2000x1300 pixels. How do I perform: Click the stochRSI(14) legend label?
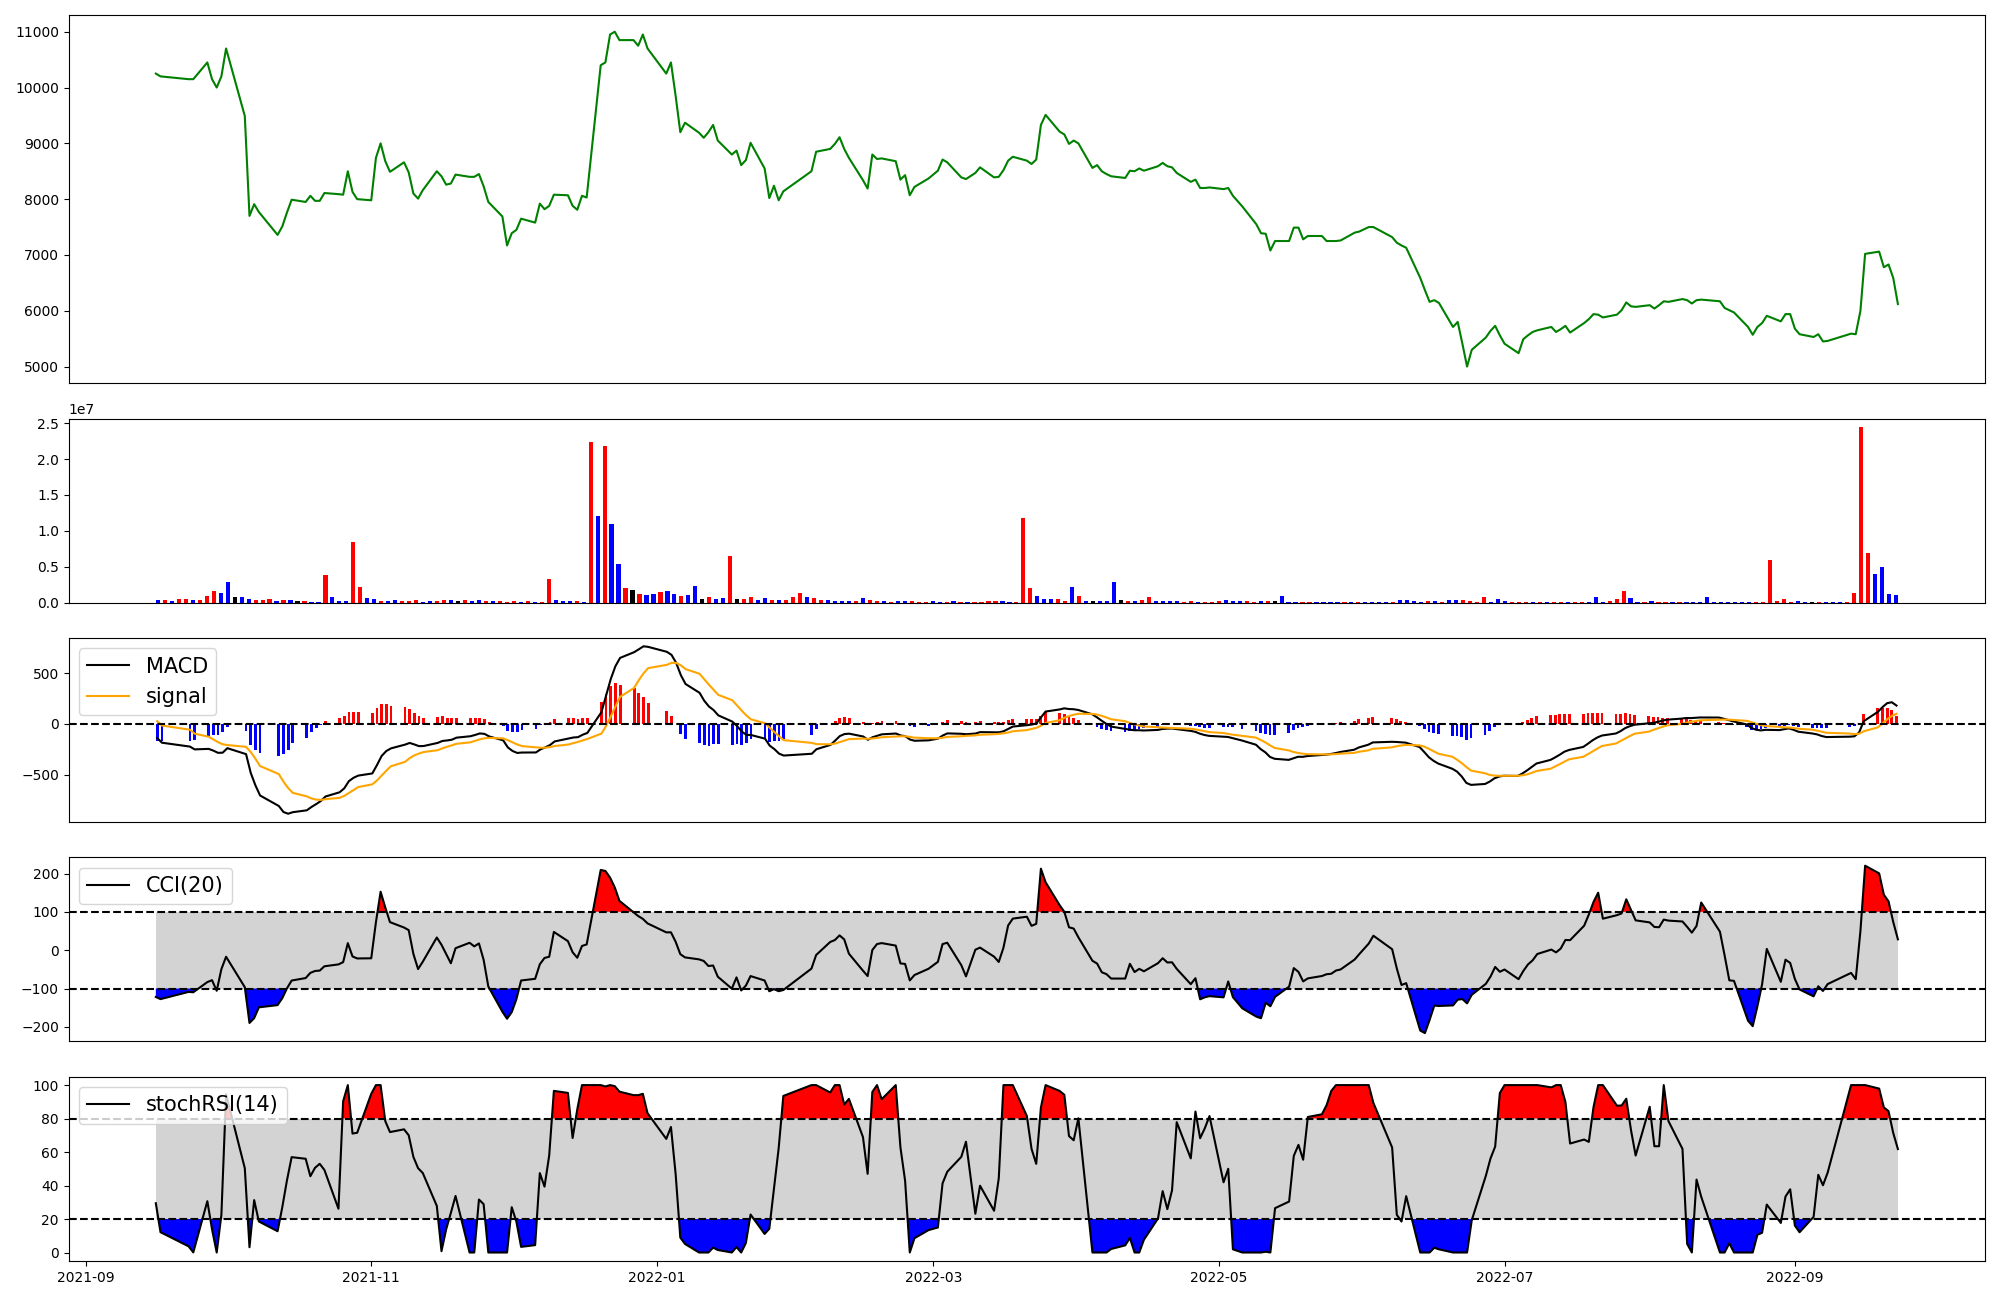point(212,1104)
